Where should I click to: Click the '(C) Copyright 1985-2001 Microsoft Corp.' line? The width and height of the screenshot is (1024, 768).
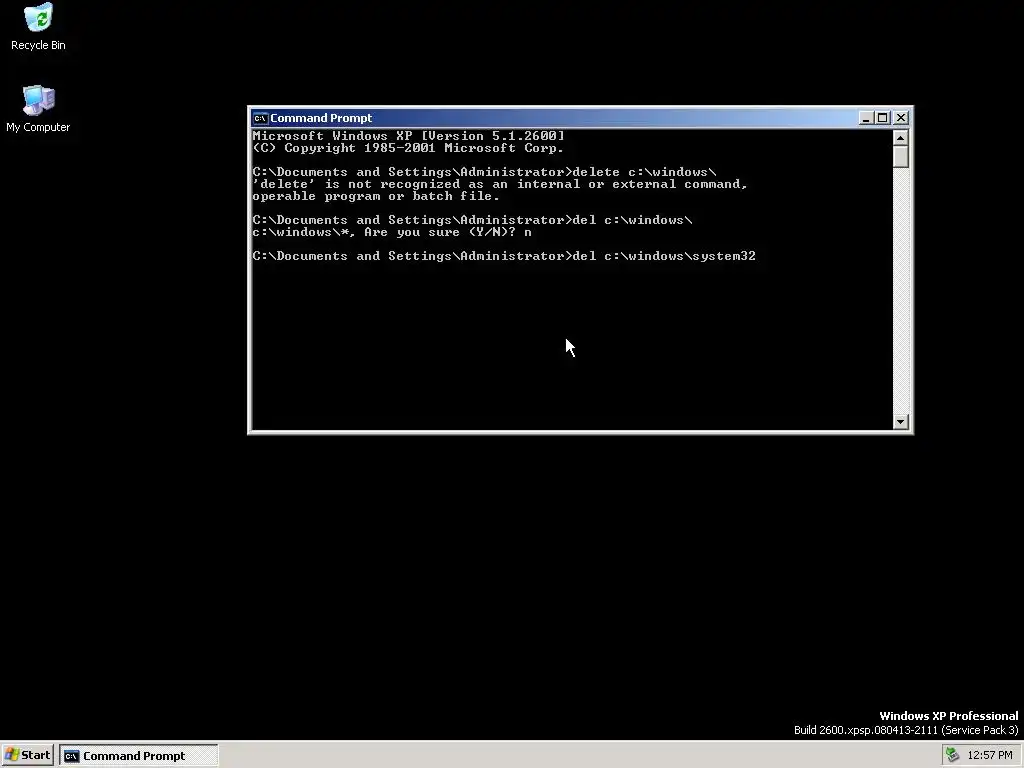(408, 148)
